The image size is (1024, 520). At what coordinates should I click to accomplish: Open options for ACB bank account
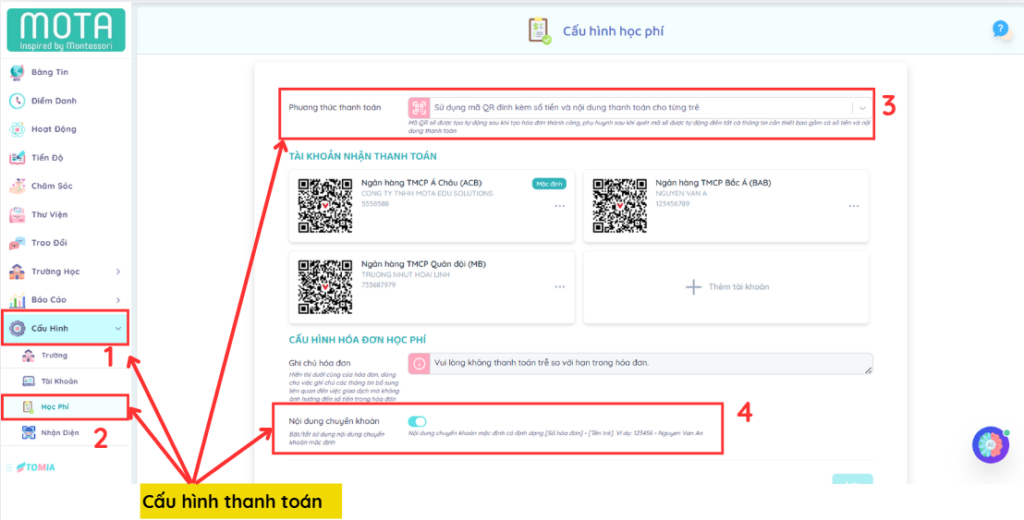(x=560, y=205)
